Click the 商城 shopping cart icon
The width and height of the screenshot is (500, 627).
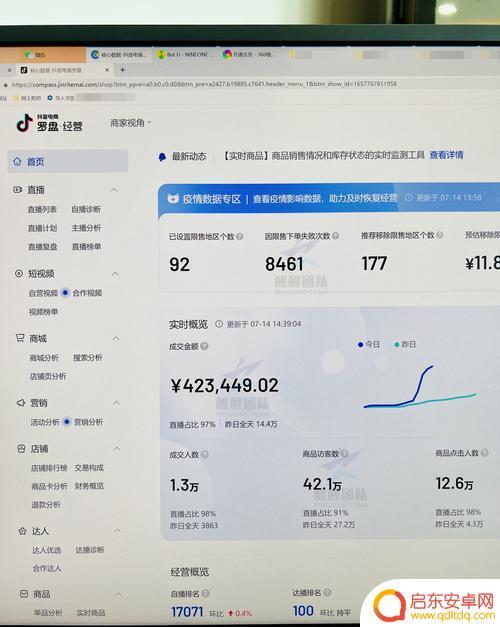pyautogui.click(x=20, y=338)
